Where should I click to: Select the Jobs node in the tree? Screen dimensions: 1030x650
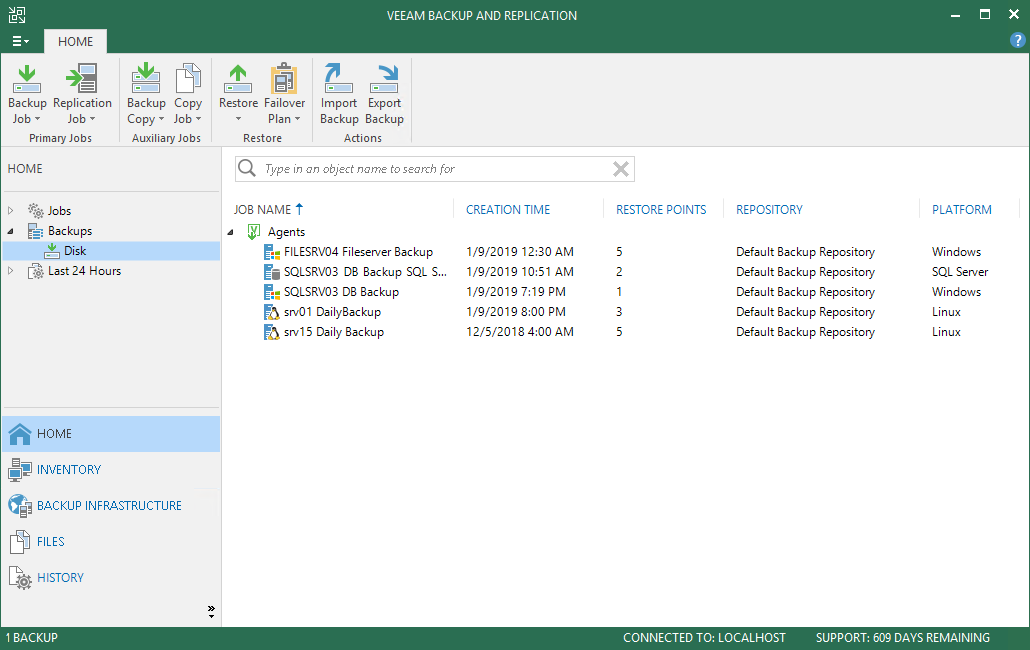click(x=58, y=211)
